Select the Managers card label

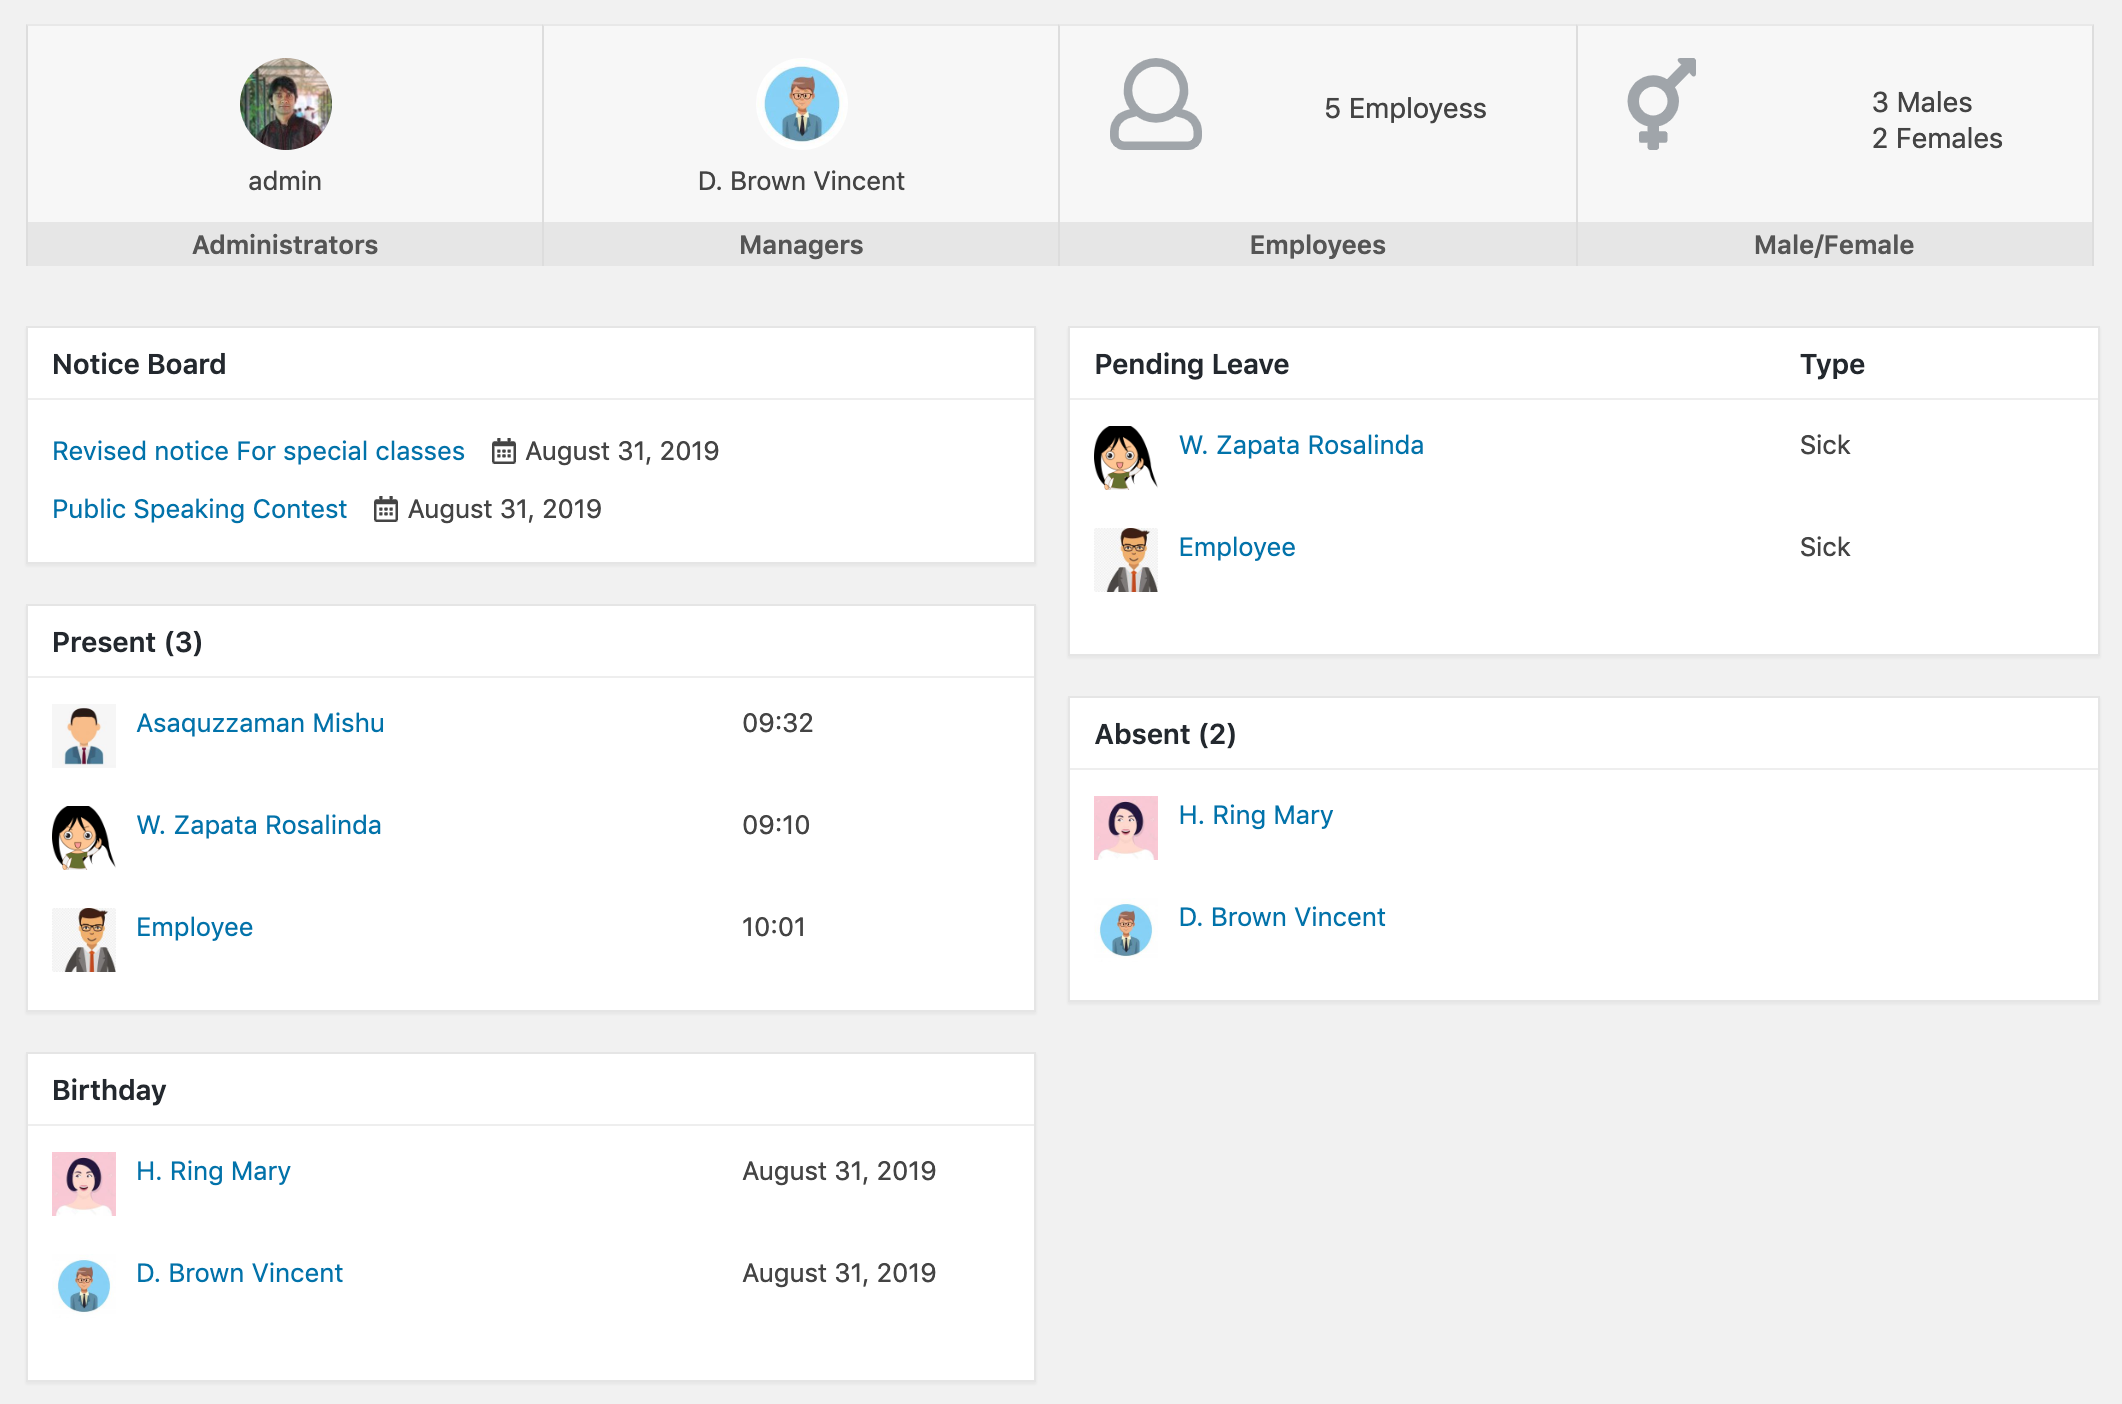801,245
